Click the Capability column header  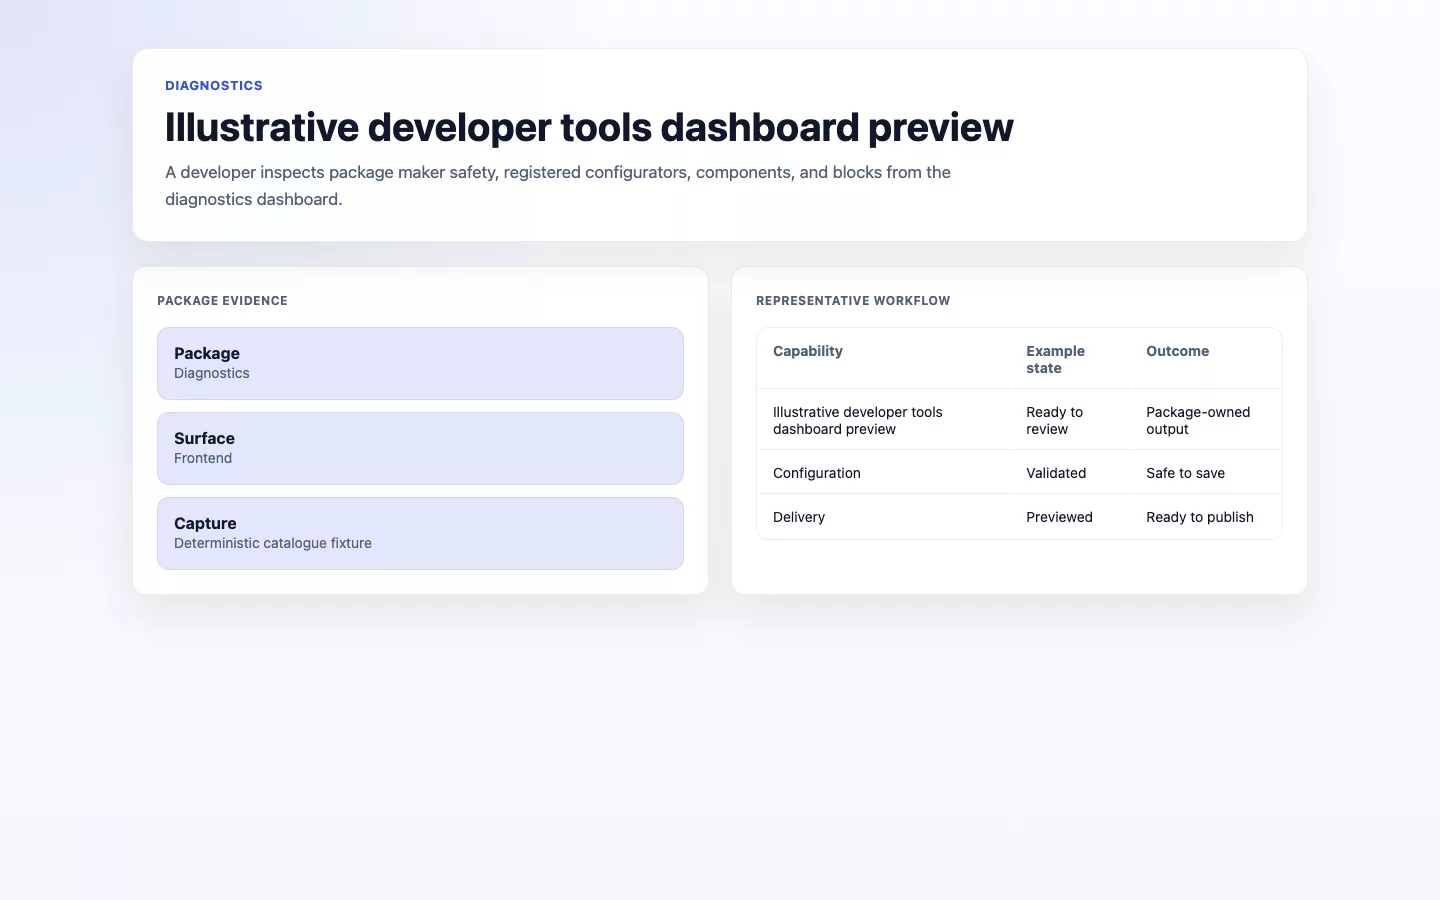808,351
